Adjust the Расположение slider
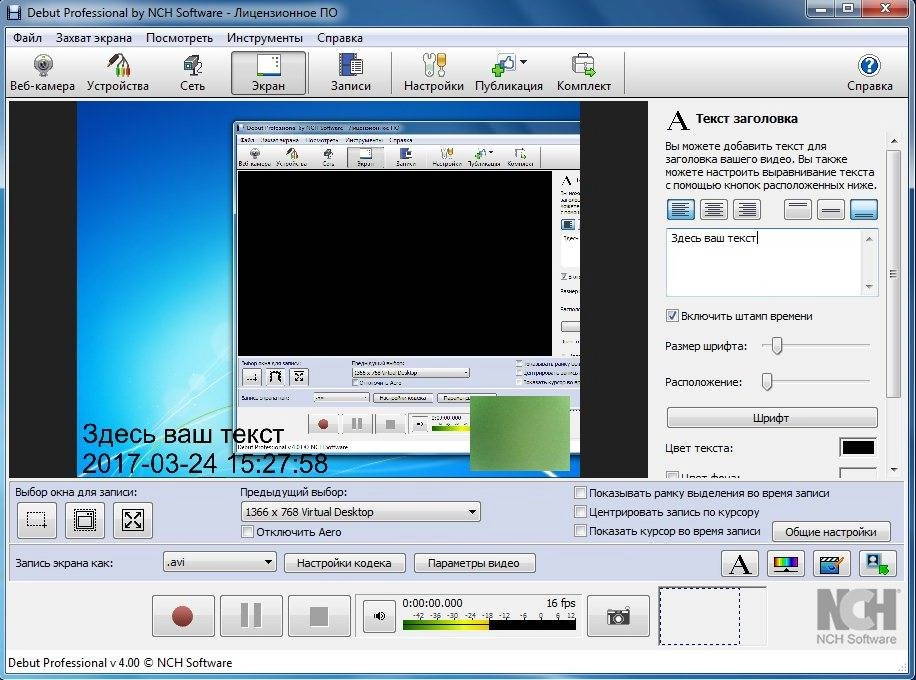The image size is (916, 680). tap(767, 382)
